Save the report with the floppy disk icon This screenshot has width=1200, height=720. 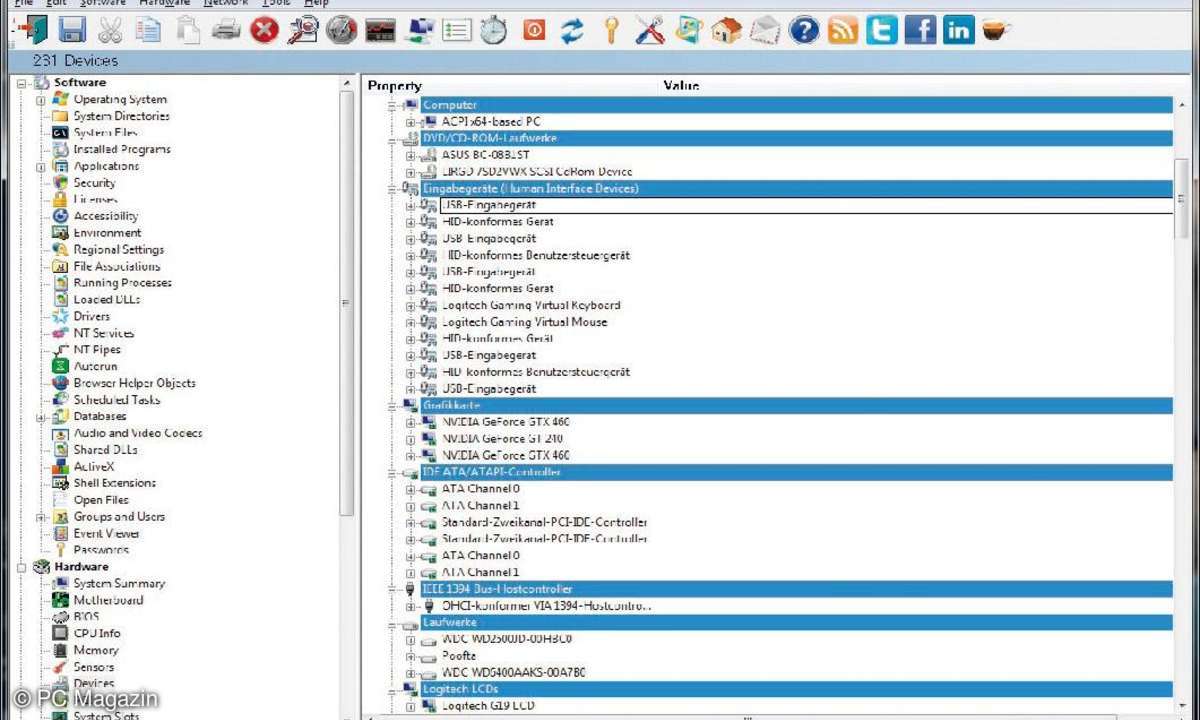click(71, 30)
